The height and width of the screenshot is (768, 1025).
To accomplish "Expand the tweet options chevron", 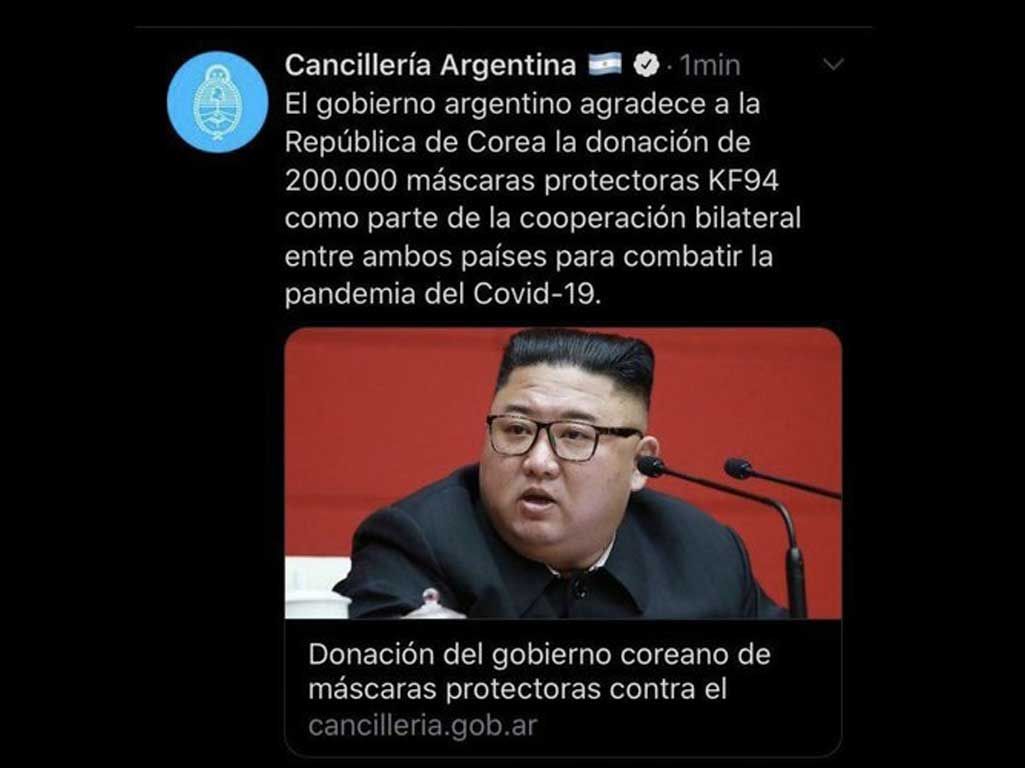I will [x=833, y=64].
